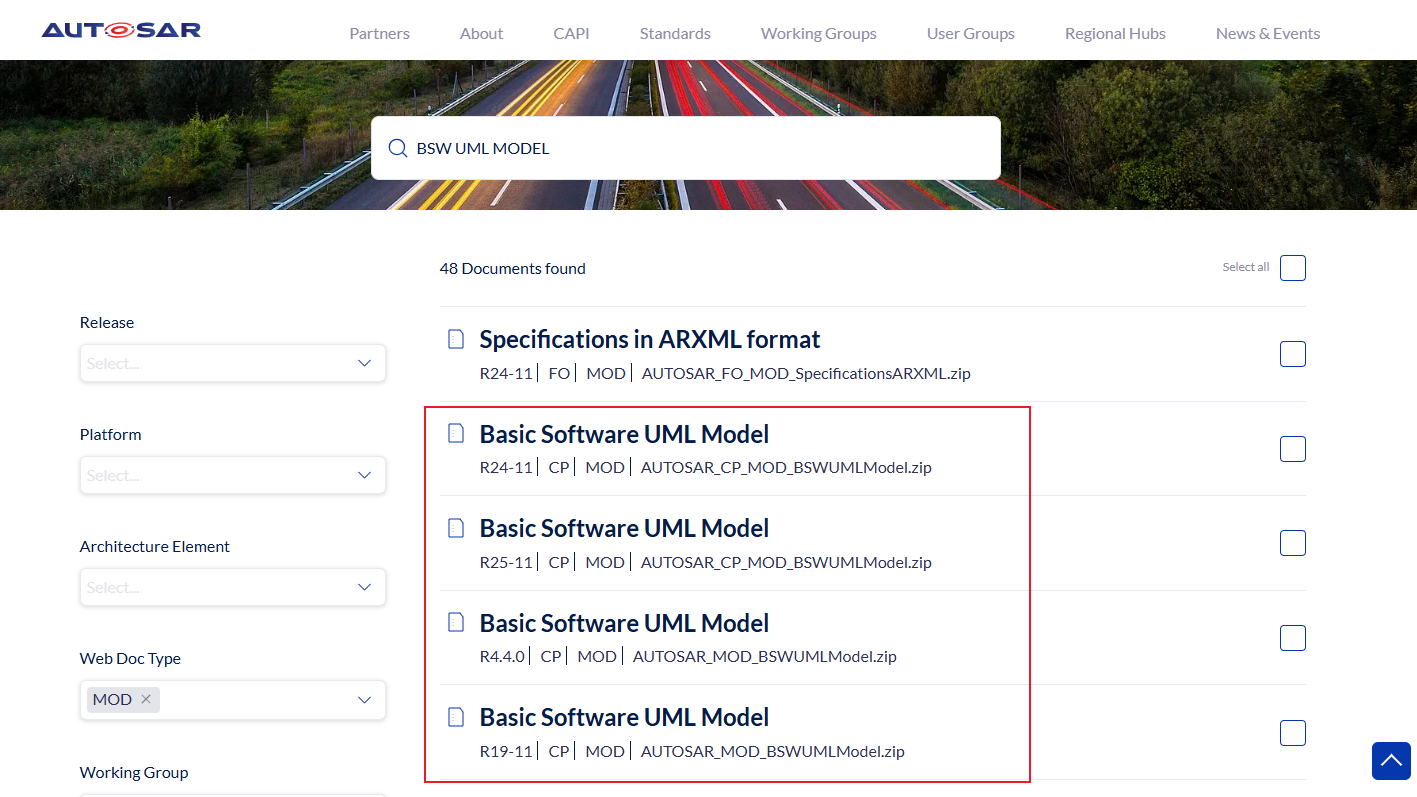Open the Architecture Element dropdown
This screenshot has width=1417, height=797.
pyautogui.click(x=233, y=587)
